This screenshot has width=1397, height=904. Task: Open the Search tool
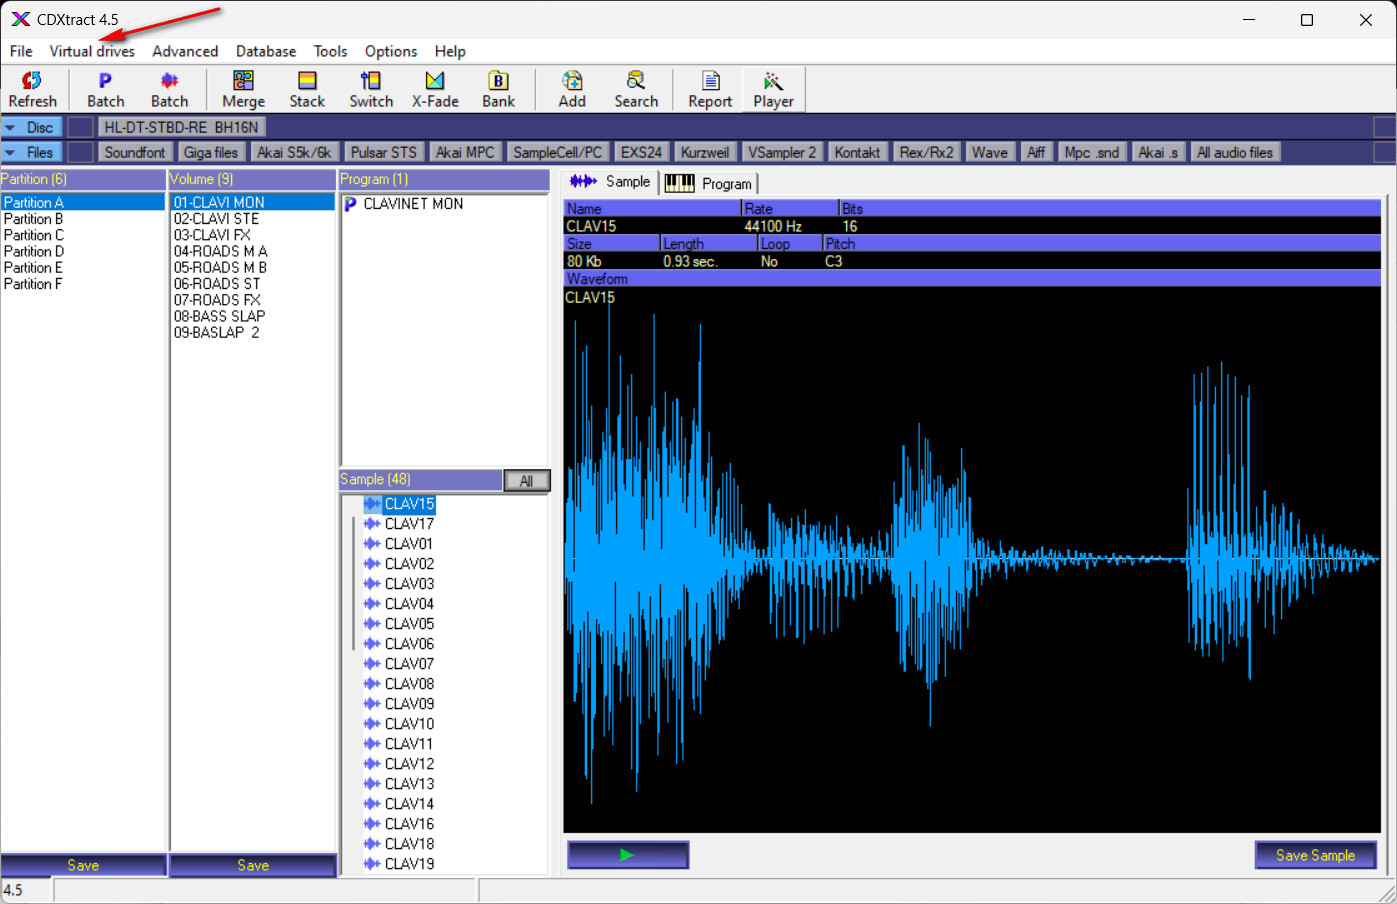[x=636, y=89]
